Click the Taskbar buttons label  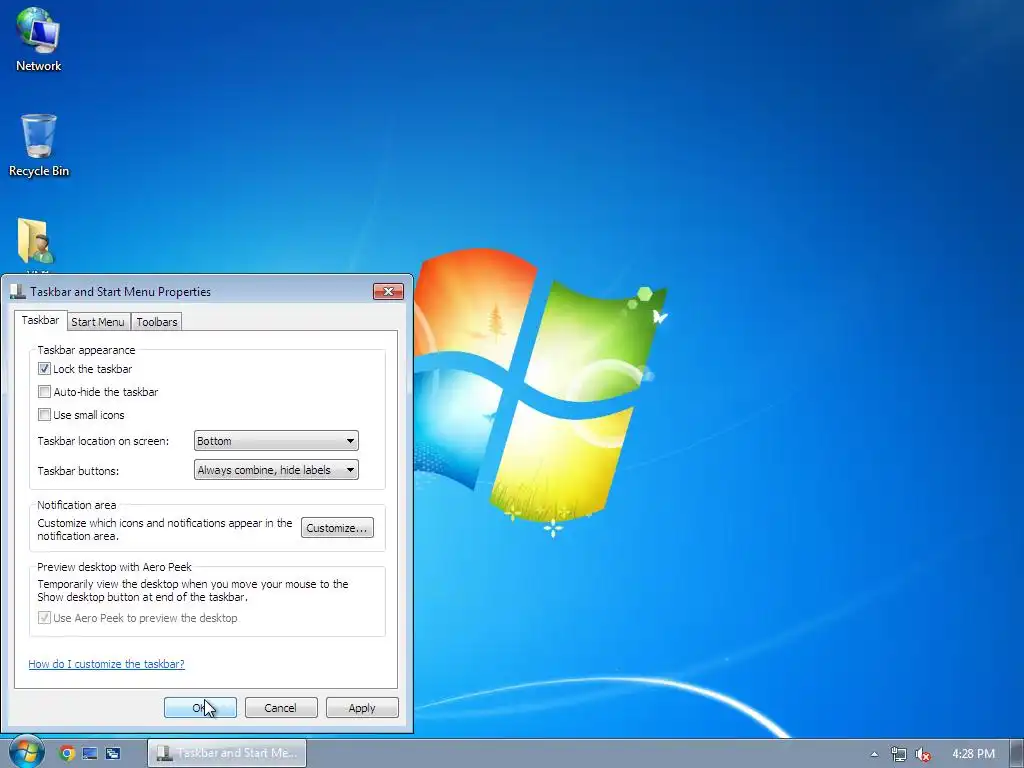(78, 471)
